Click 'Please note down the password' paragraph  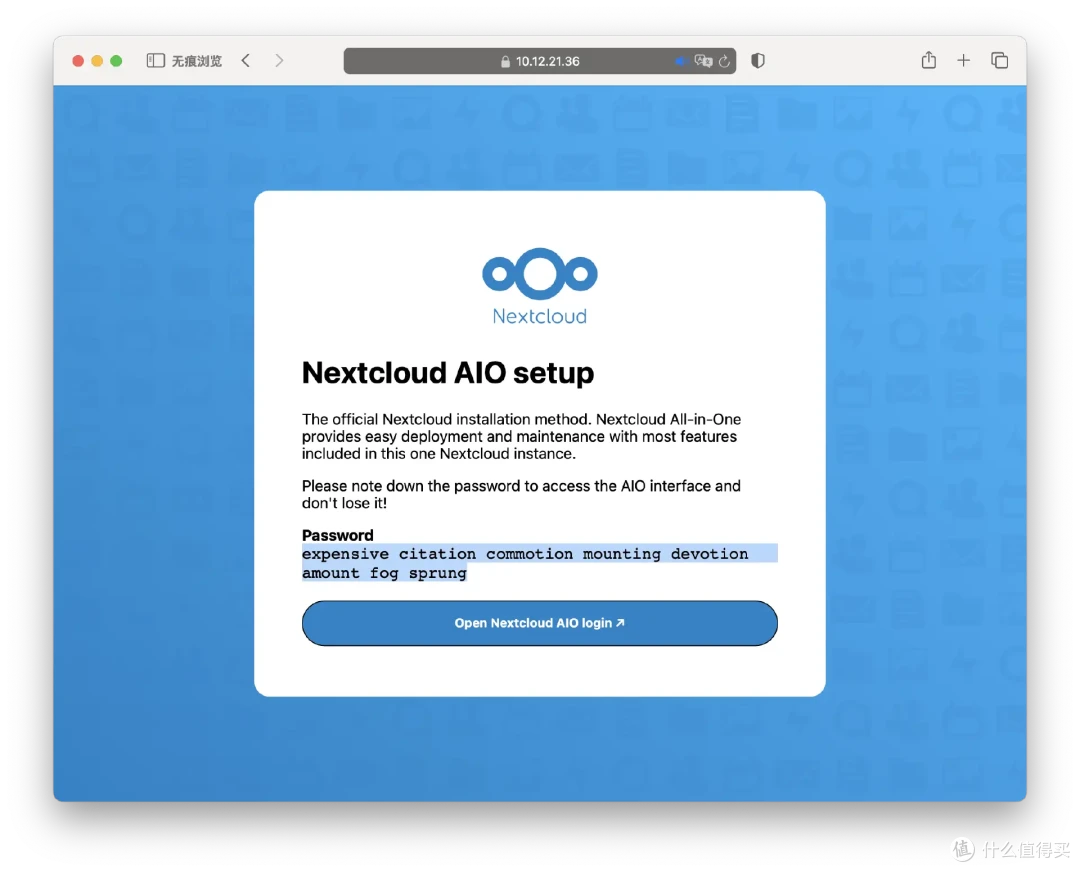tap(521, 495)
